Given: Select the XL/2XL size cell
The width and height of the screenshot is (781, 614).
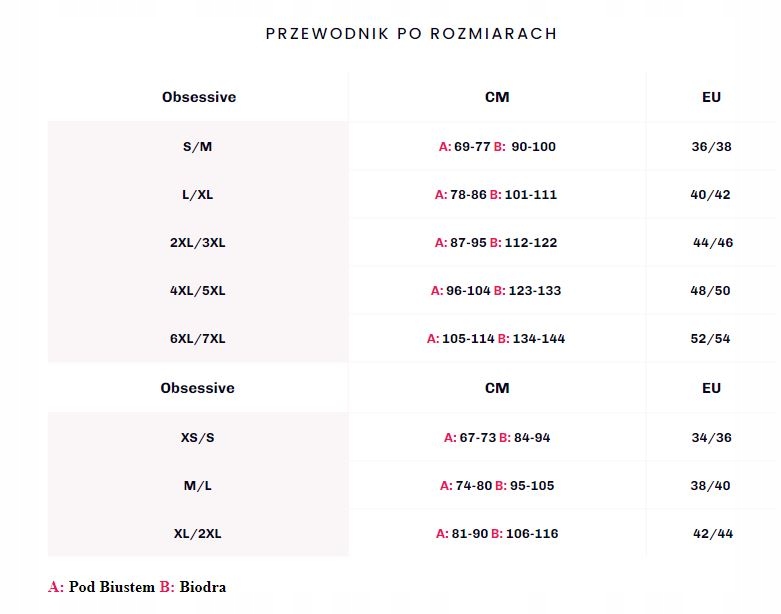Looking at the screenshot, I should point(198,533).
